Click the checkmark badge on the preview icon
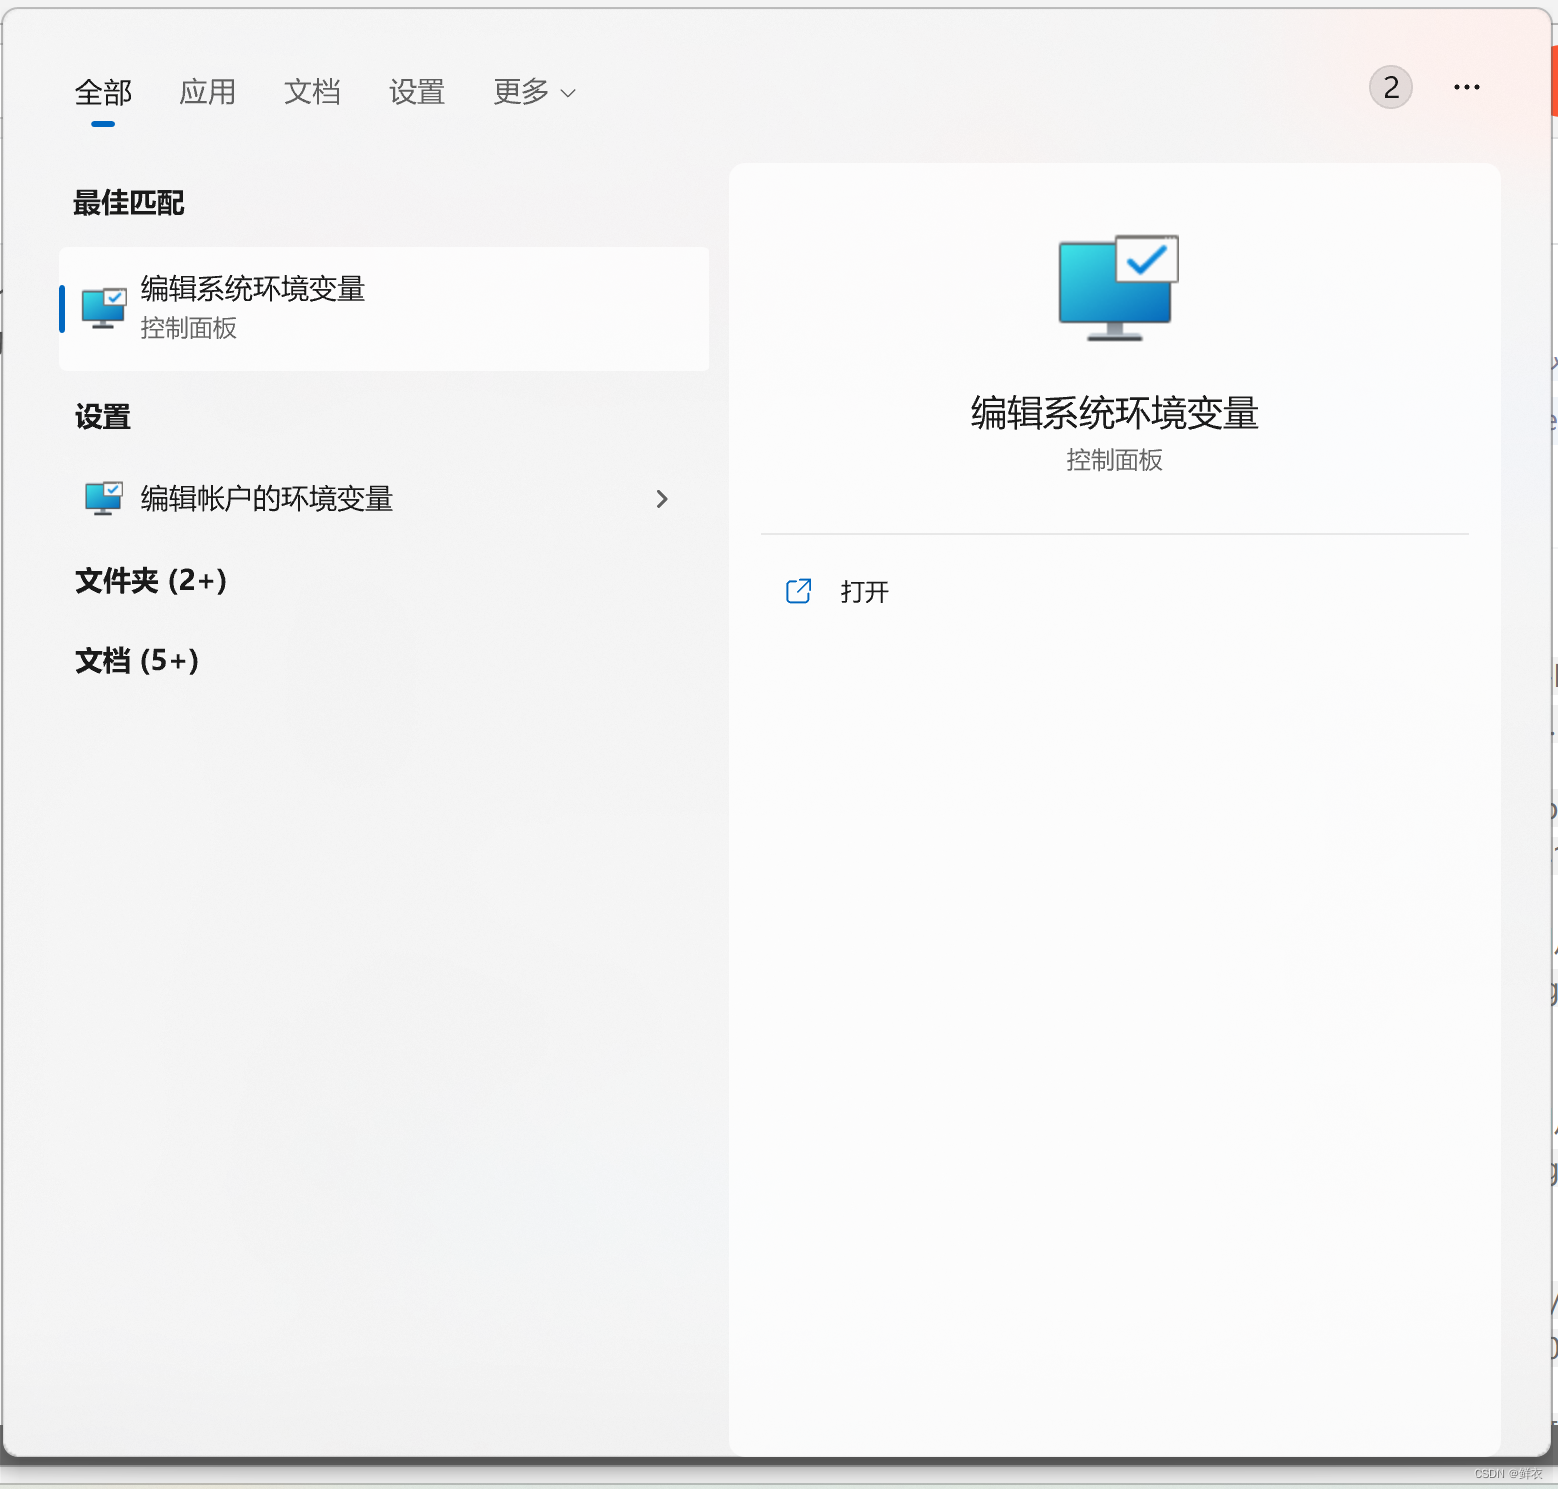The width and height of the screenshot is (1558, 1489). (x=1149, y=260)
